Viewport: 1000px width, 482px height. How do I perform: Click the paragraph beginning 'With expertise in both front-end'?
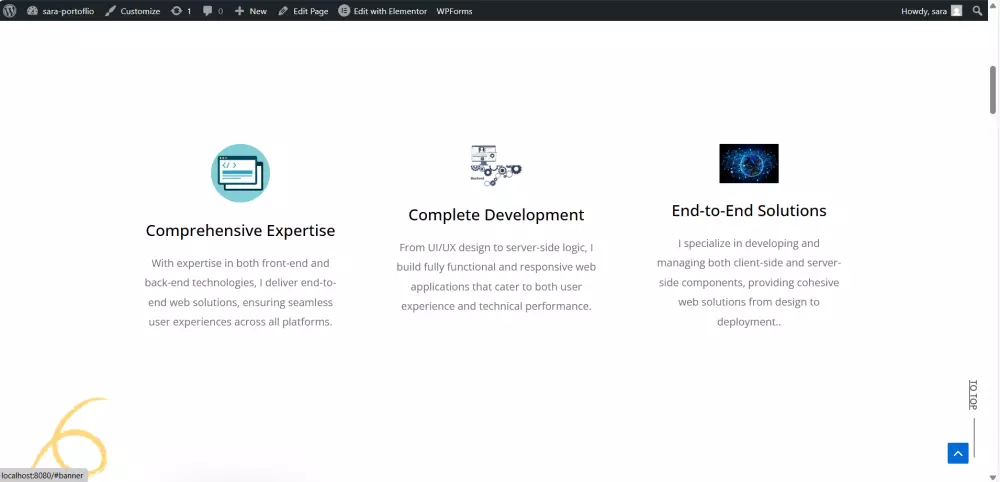click(x=240, y=292)
